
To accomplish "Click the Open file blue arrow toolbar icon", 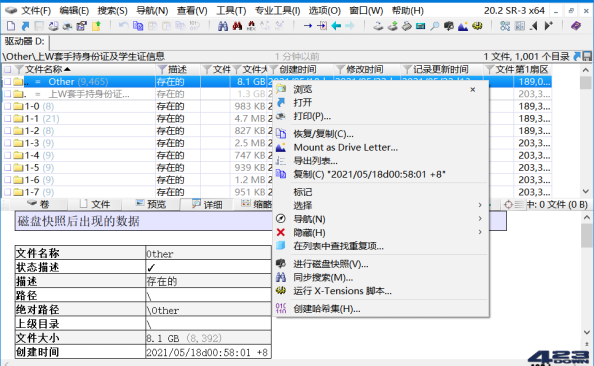I will [x=25, y=26].
